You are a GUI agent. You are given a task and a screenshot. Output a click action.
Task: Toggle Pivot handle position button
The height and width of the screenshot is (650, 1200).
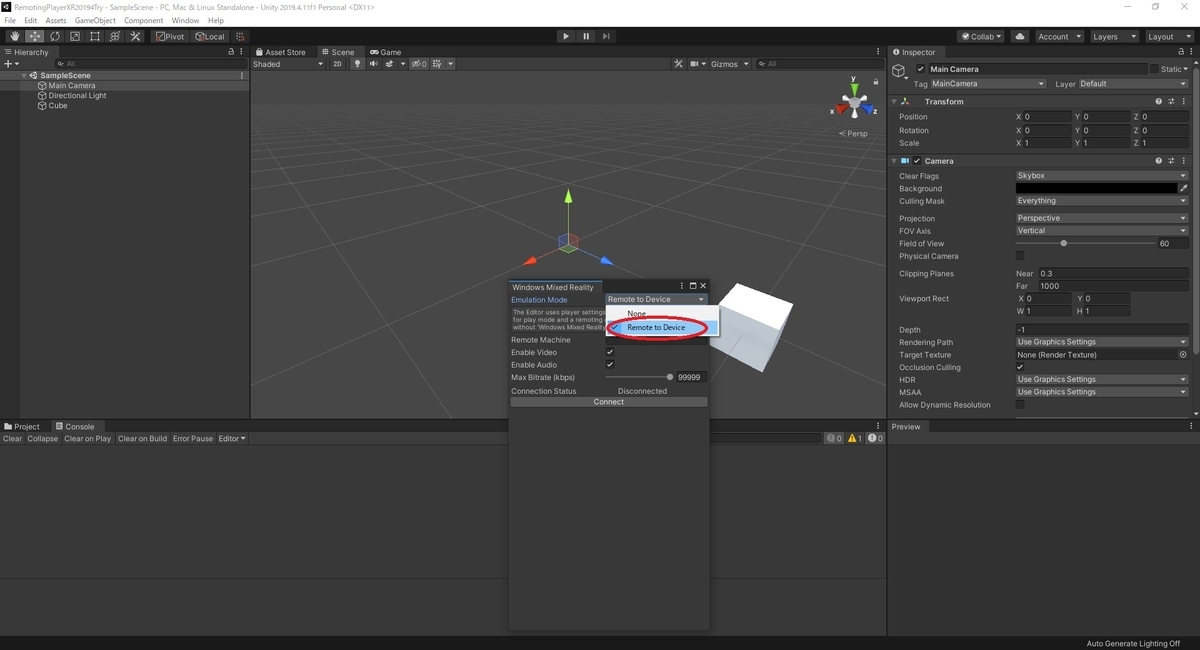click(x=170, y=37)
